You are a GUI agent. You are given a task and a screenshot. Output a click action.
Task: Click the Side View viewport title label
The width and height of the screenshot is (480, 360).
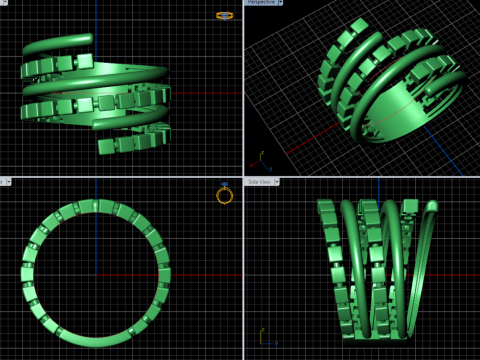click(259, 182)
